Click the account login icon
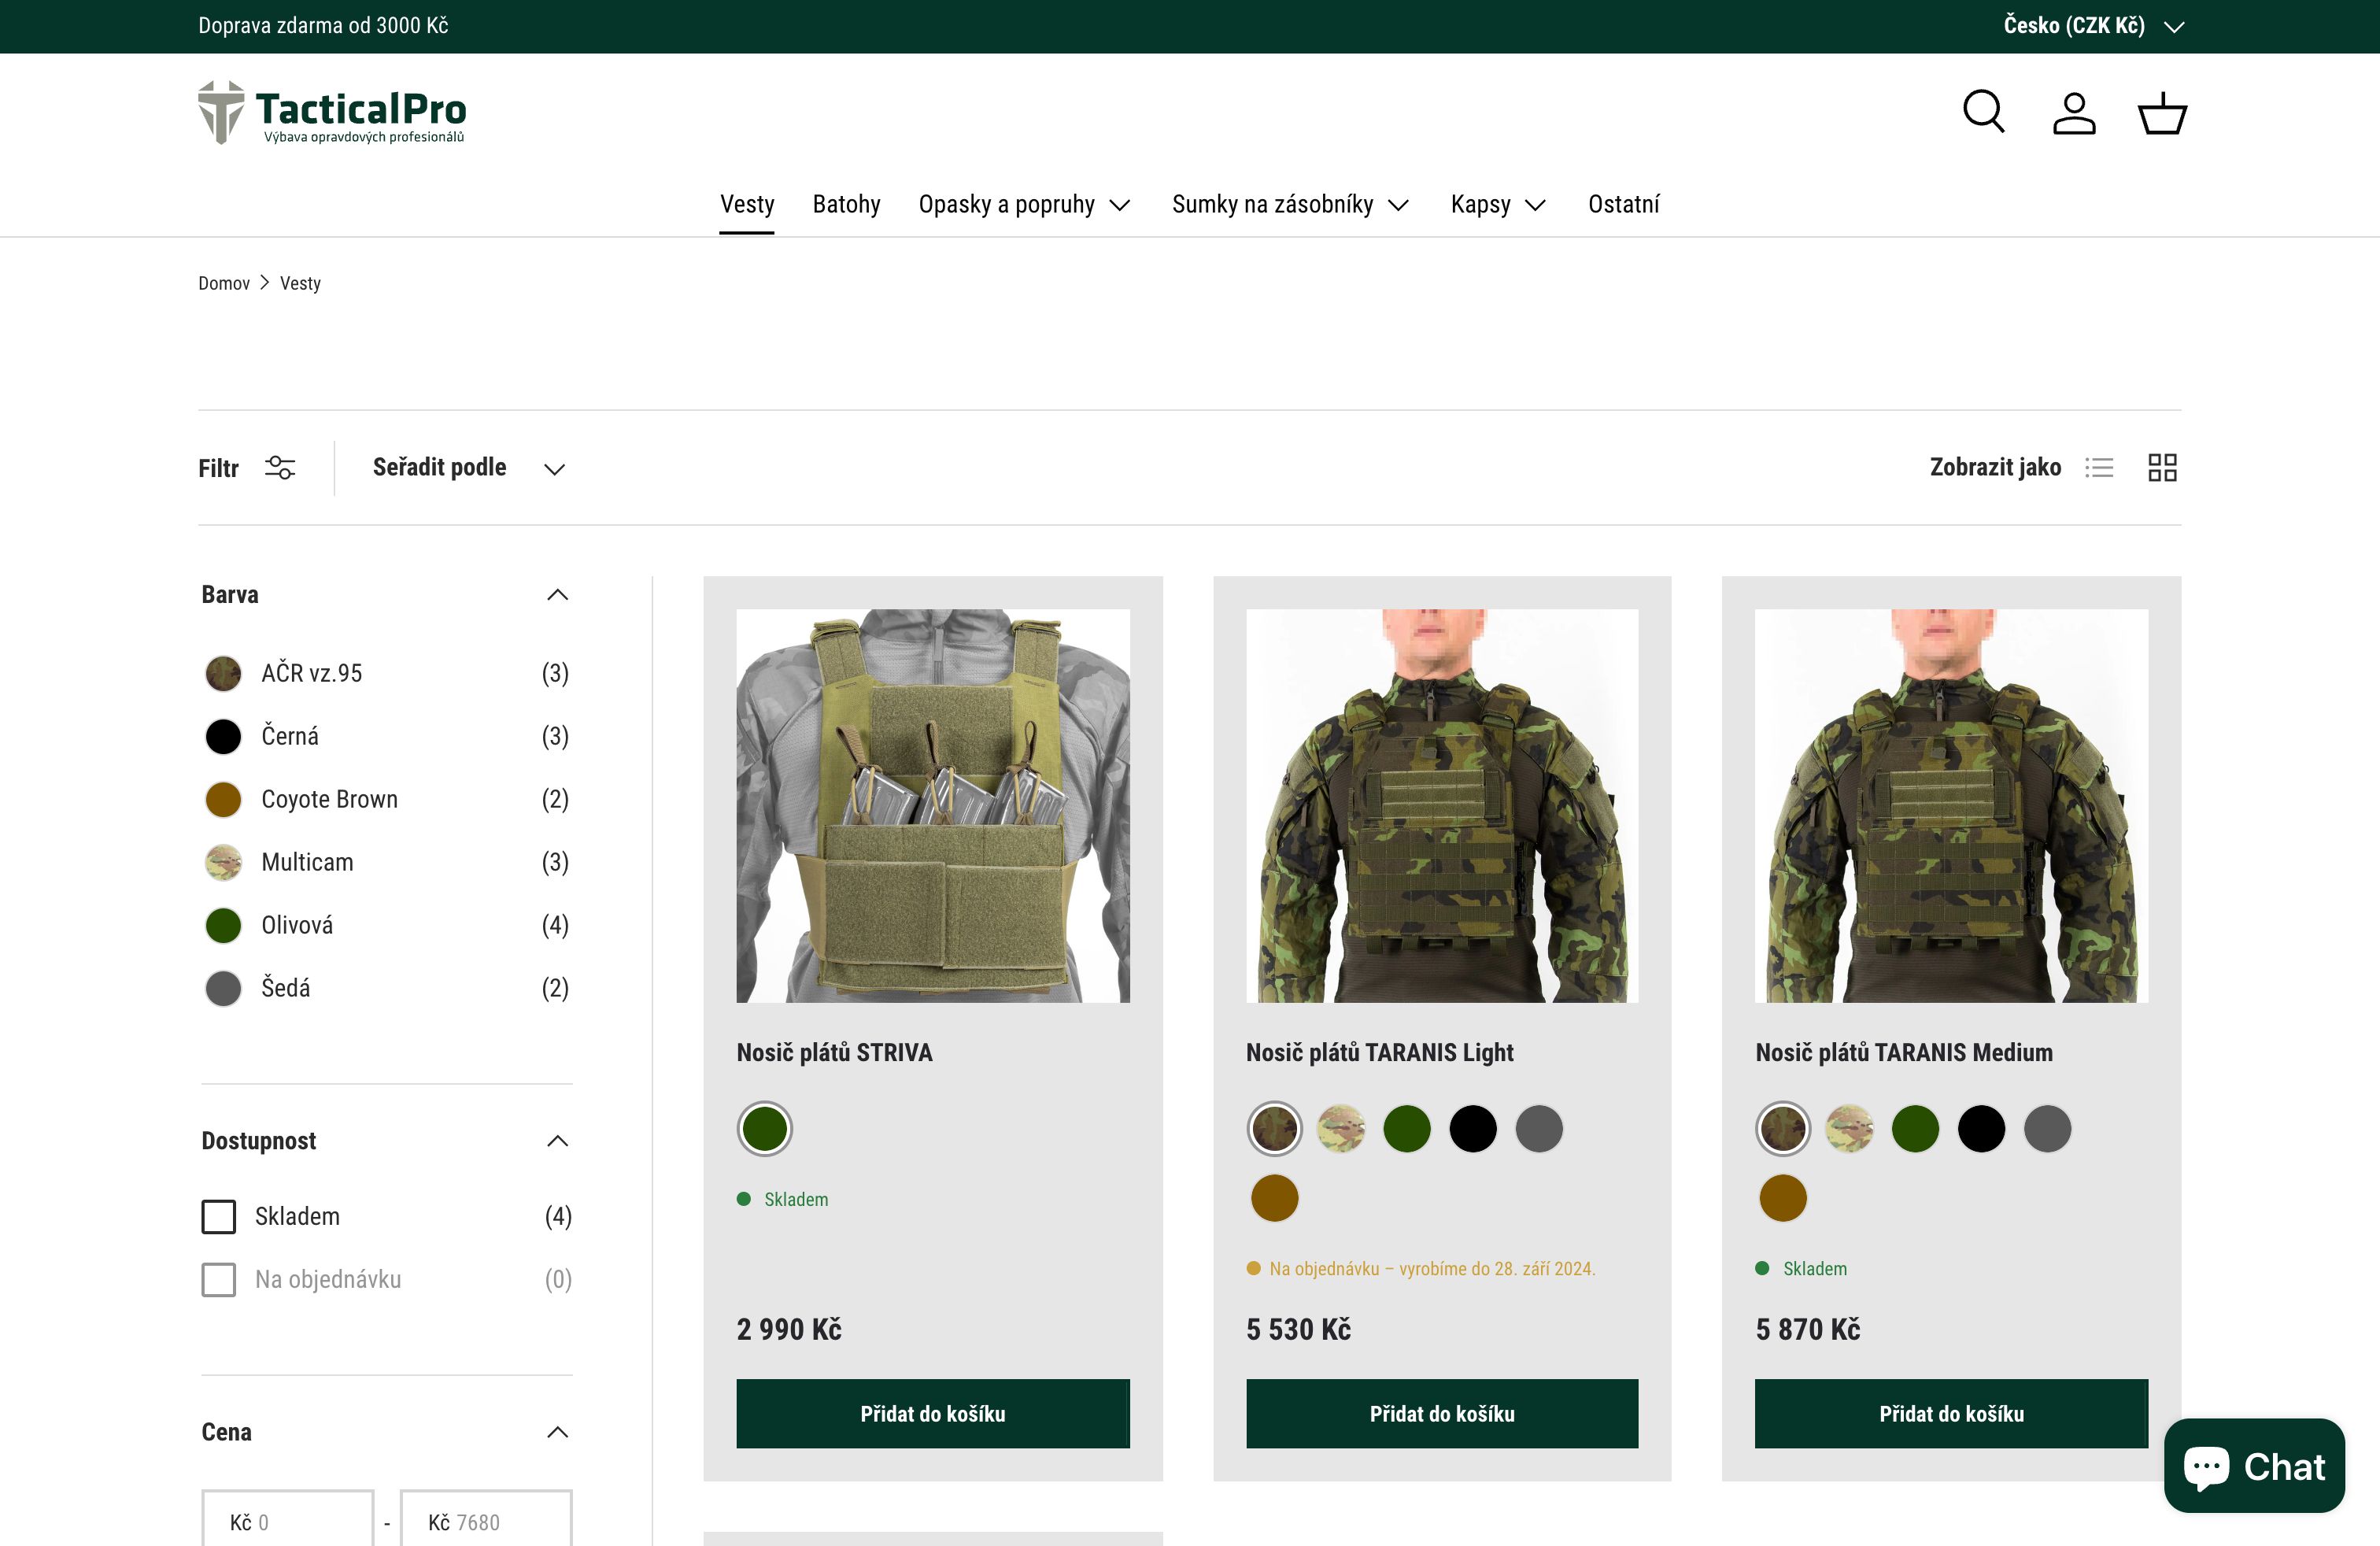Screen dimensions: 2380x1546 pos(2073,112)
